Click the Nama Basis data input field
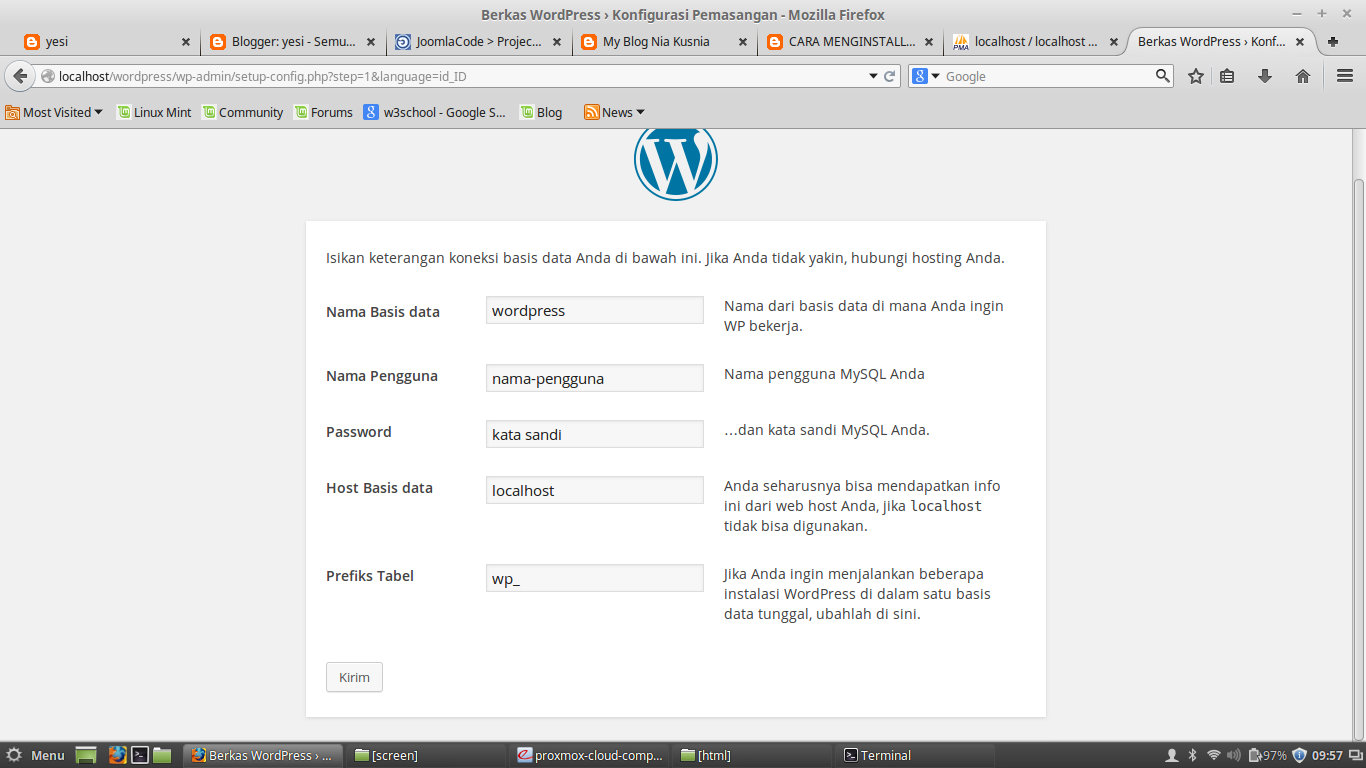This screenshot has width=1366, height=768. 594,310
